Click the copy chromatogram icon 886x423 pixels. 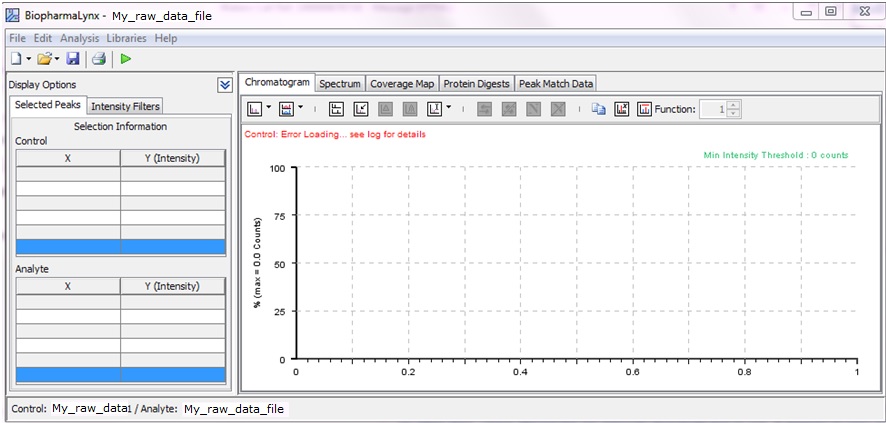click(x=598, y=109)
